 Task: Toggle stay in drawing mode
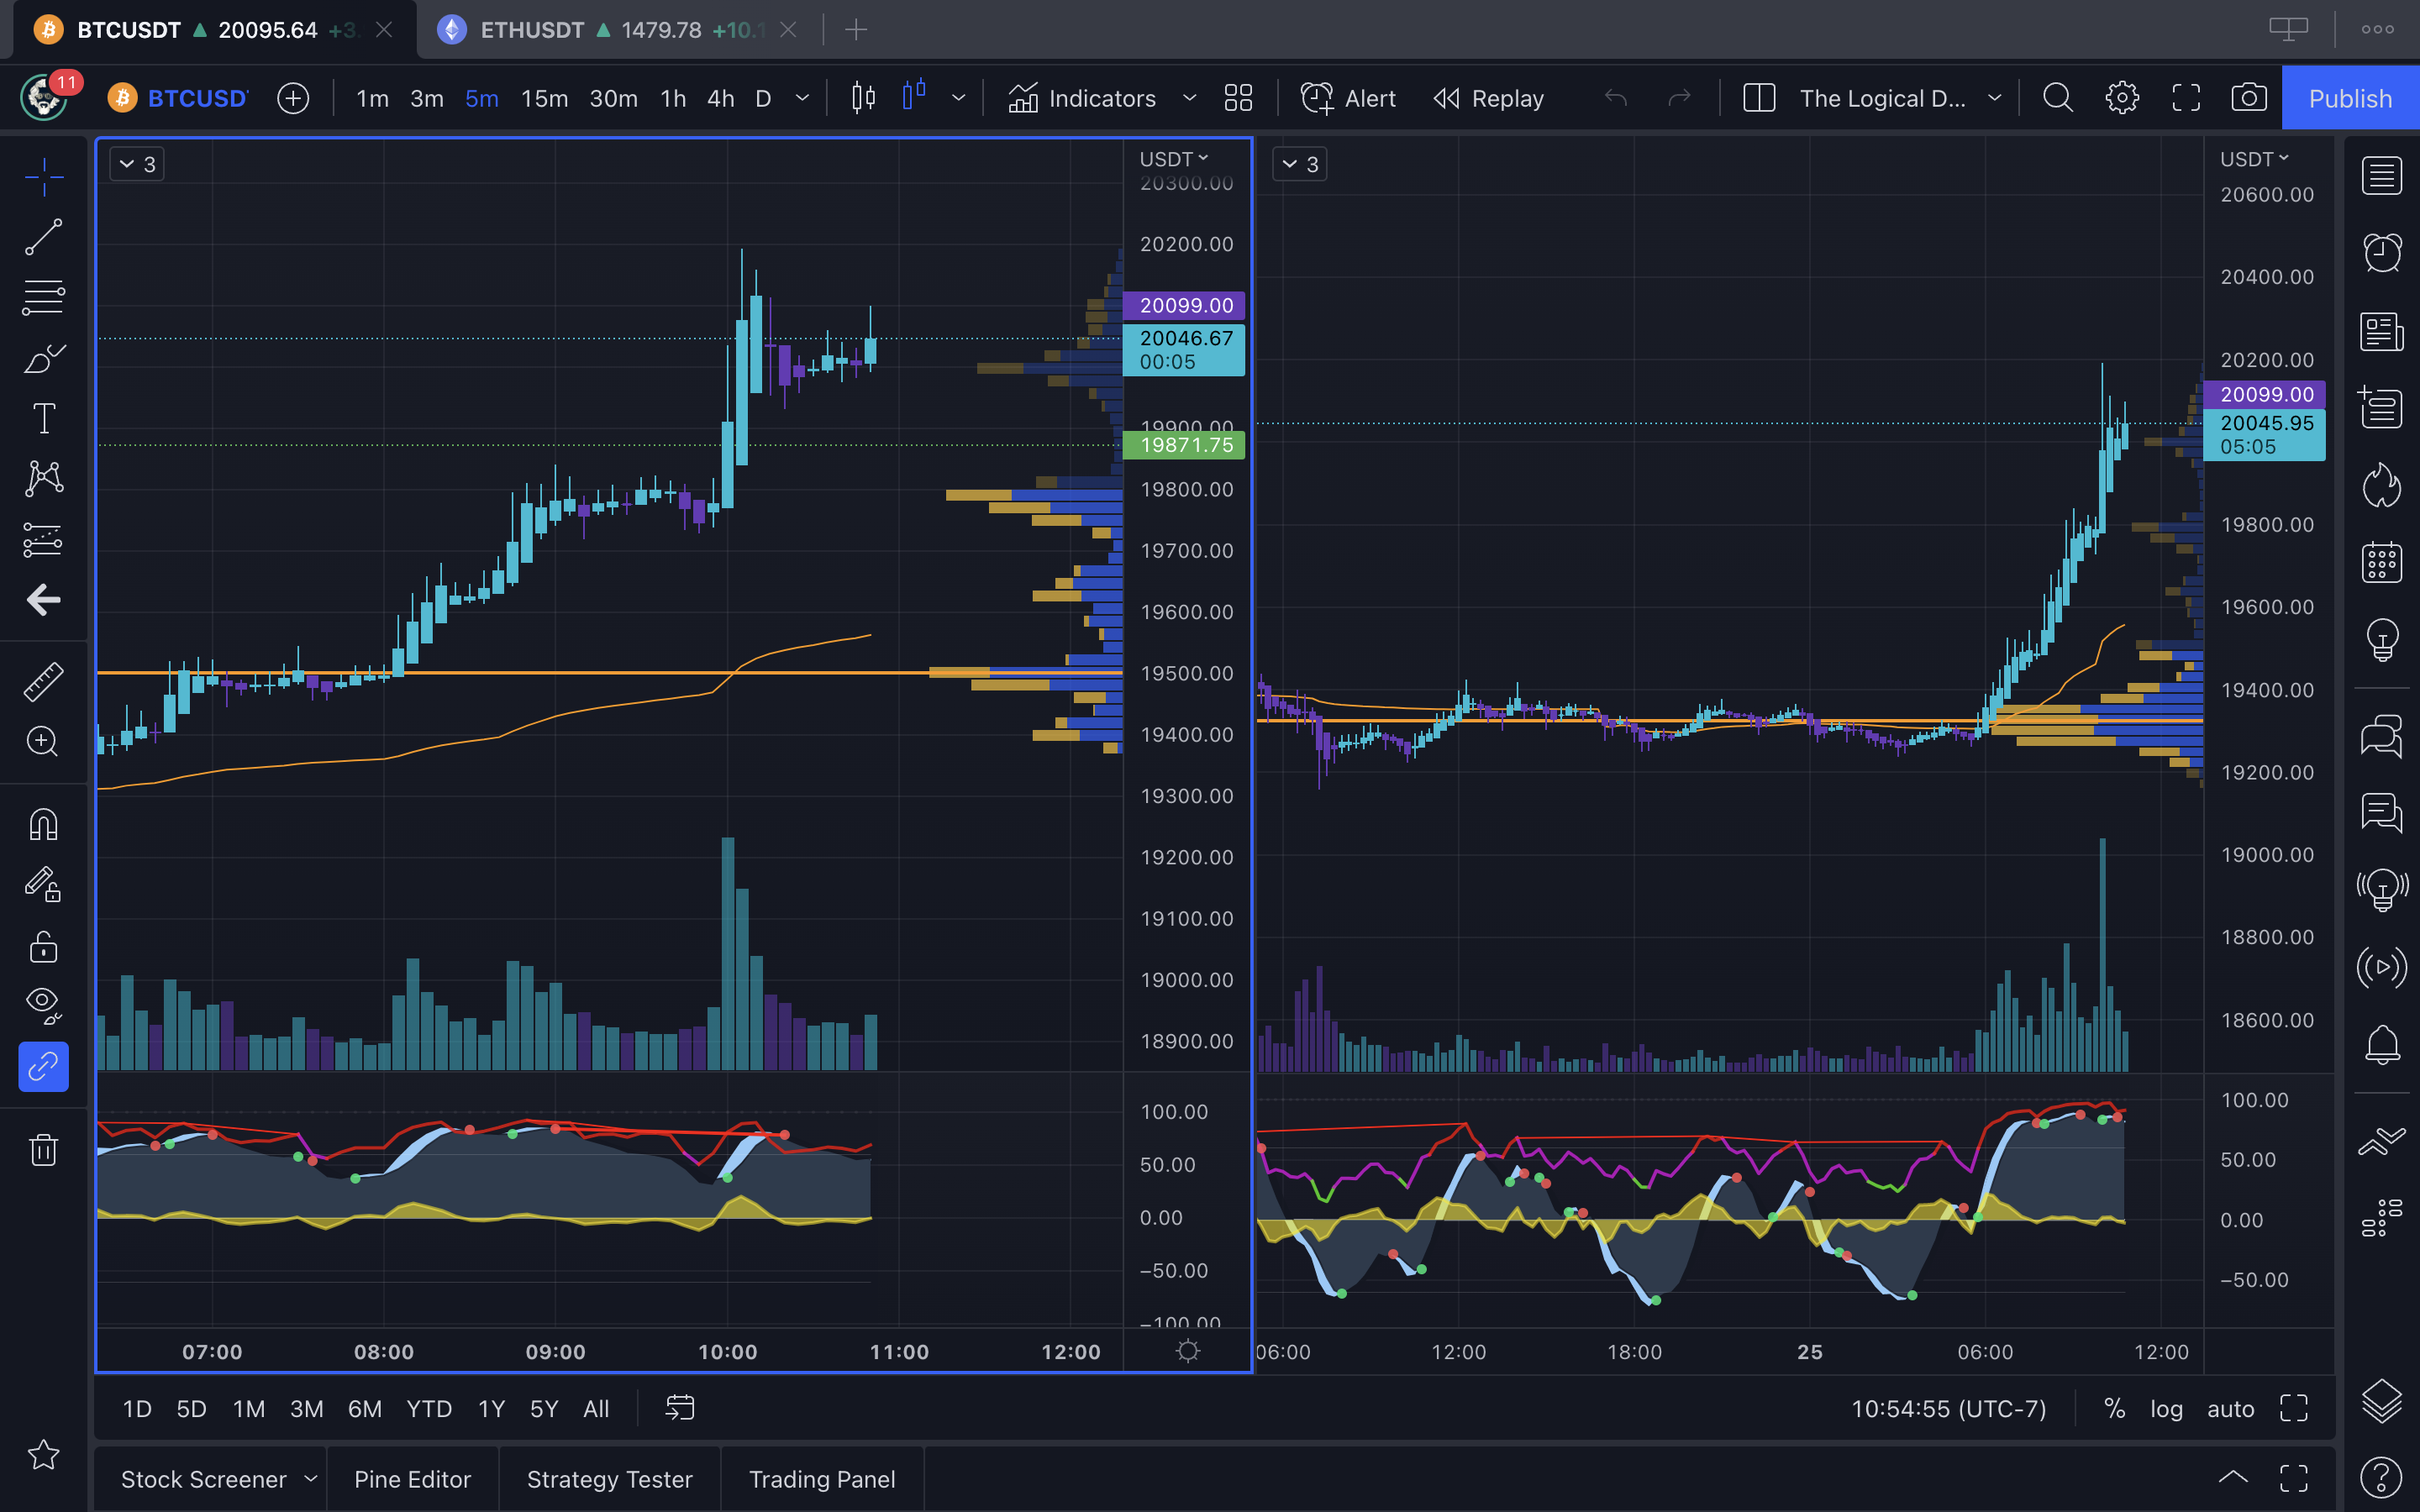click(x=44, y=886)
